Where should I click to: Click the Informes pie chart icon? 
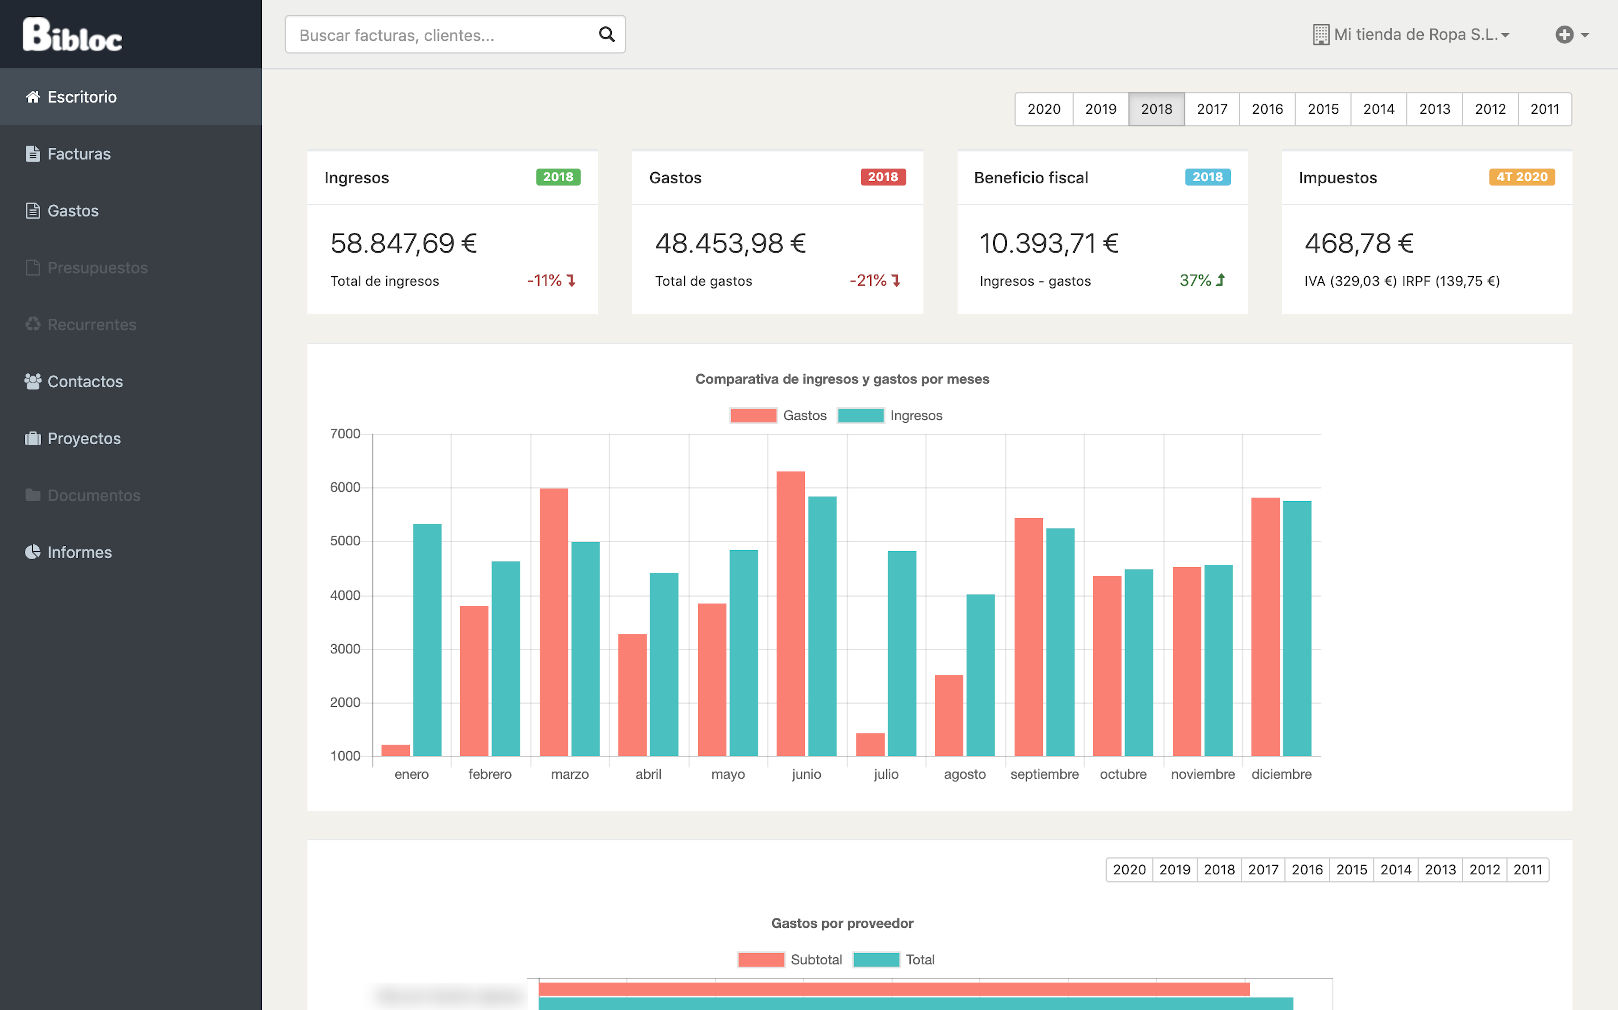click(x=33, y=552)
